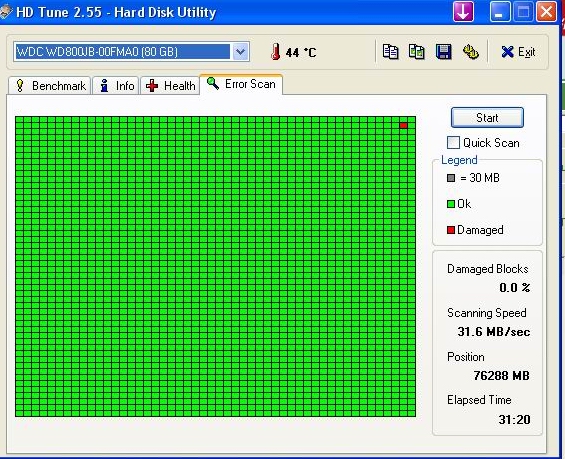
Task: Select the WDC WD800JB drive combo box
Action: point(131,52)
